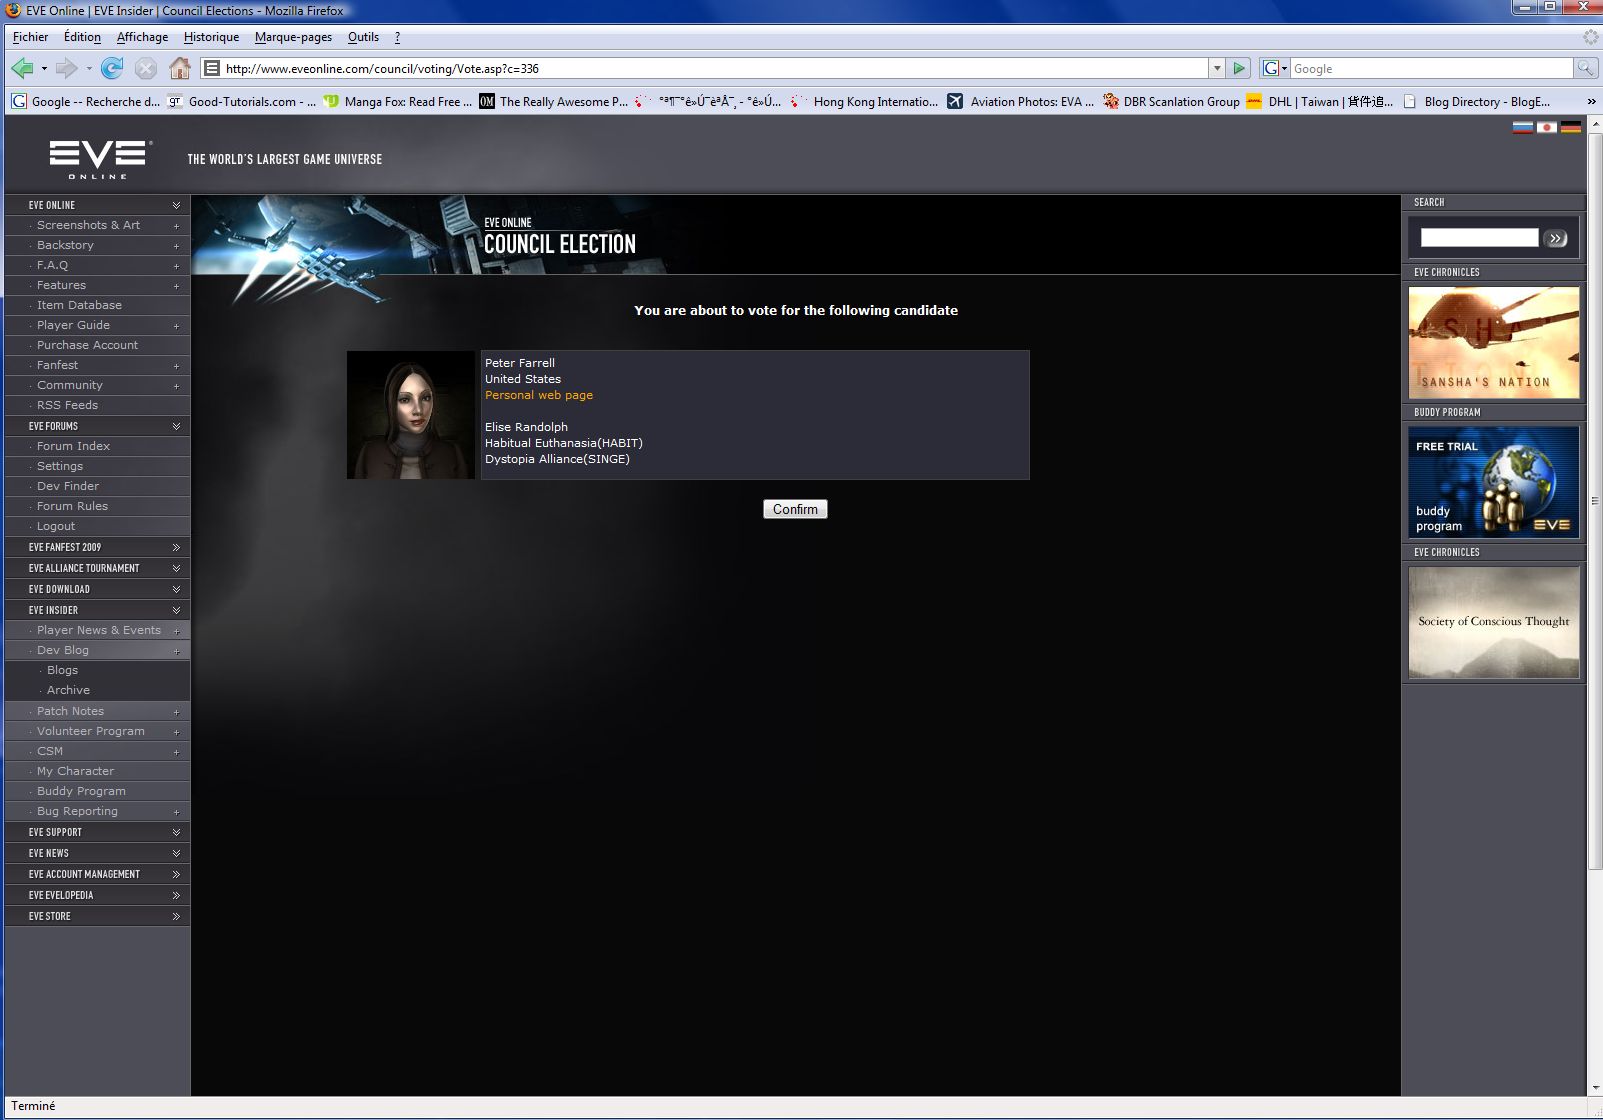
Task: Click the Stop loading icon
Action: 146,68
